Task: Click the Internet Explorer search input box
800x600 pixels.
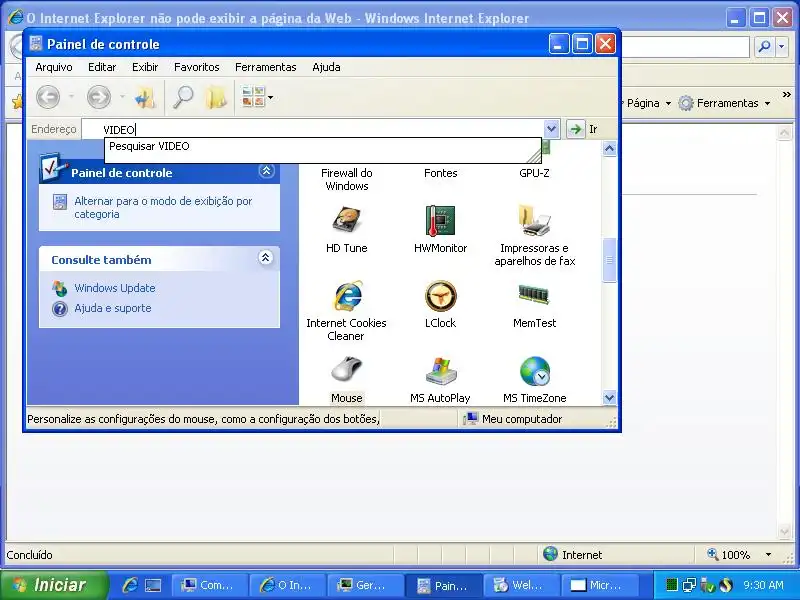Action: pyautogui.click(x=685, y=47)
